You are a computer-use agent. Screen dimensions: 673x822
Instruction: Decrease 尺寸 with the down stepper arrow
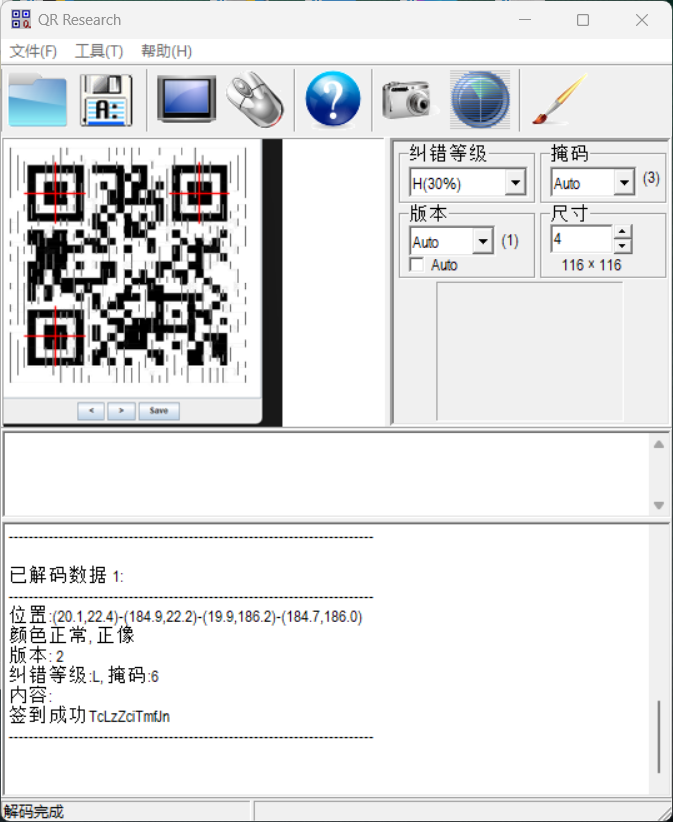coord(622,246)
